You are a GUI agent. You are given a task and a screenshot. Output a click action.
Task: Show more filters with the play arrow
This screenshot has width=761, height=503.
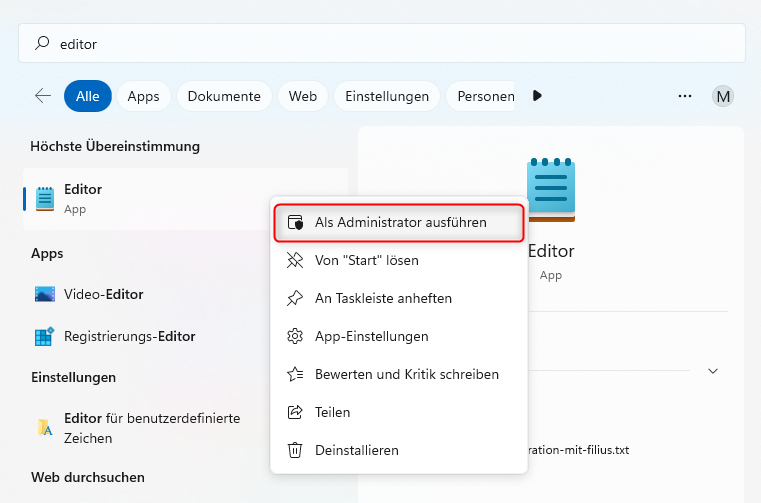coord(538,96)
